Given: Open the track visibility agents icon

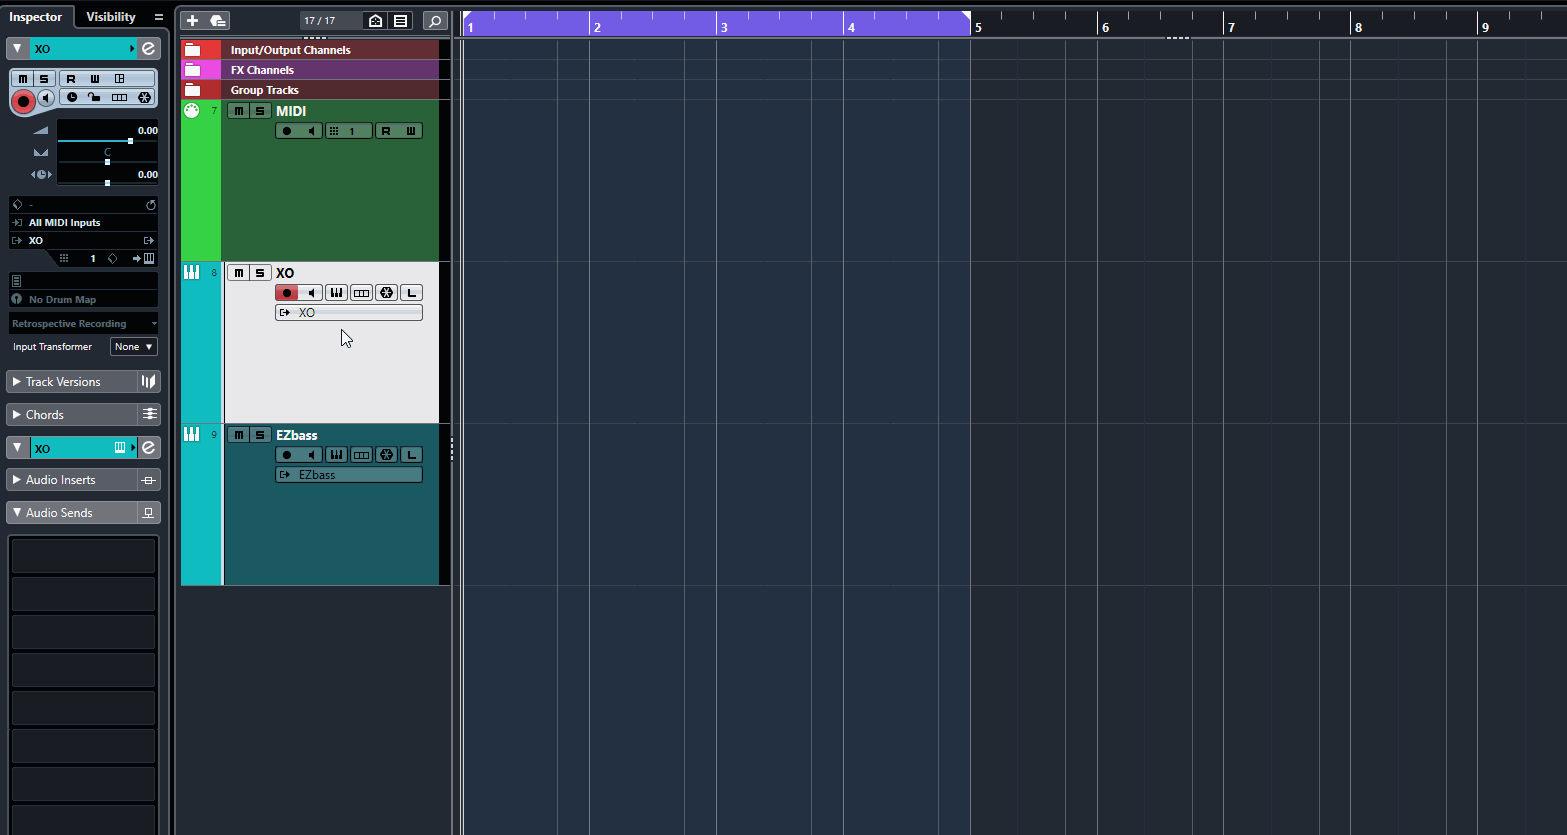Looking at the screenshot, I should point(375,20).
